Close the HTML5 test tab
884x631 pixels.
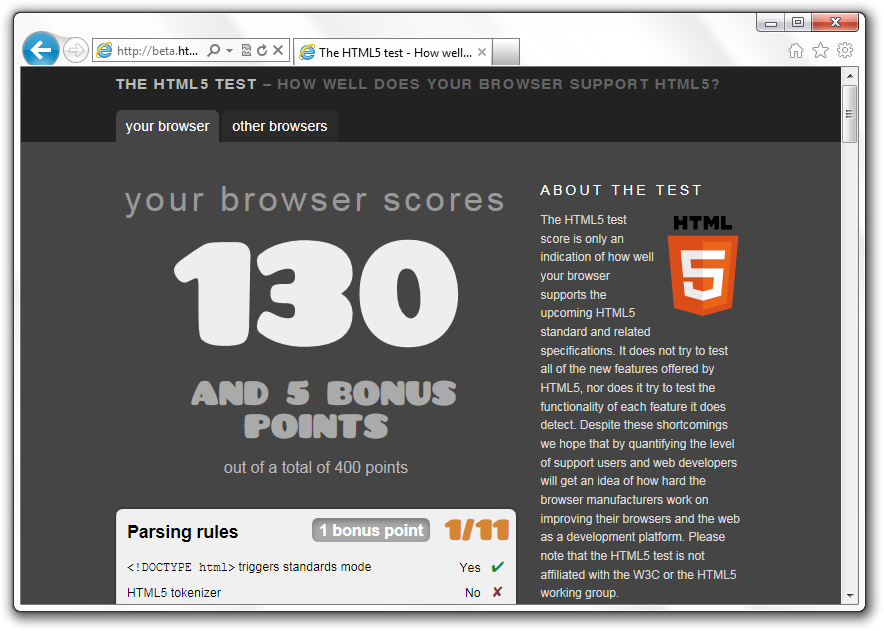482,52
